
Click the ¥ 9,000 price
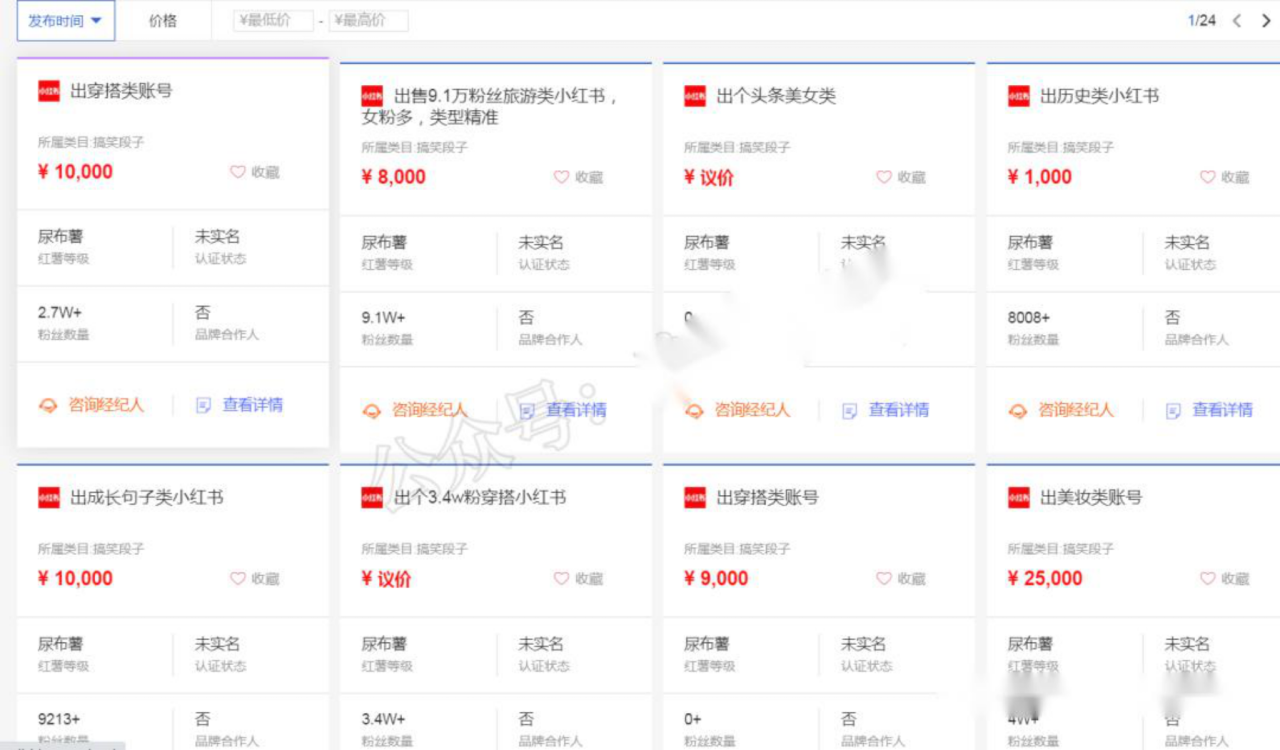[716, 578]
